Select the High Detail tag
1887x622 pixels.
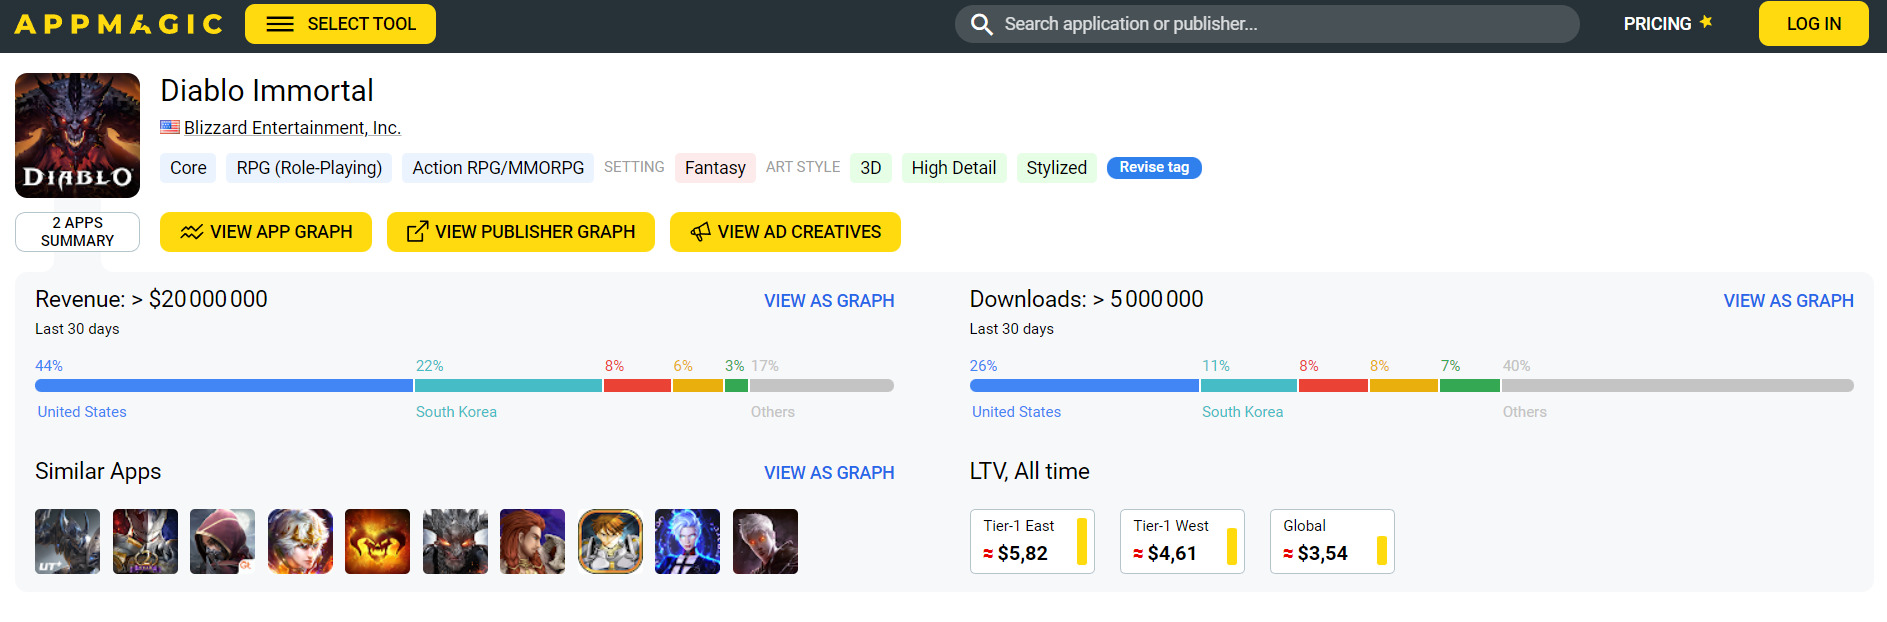[x=954, y=168]
